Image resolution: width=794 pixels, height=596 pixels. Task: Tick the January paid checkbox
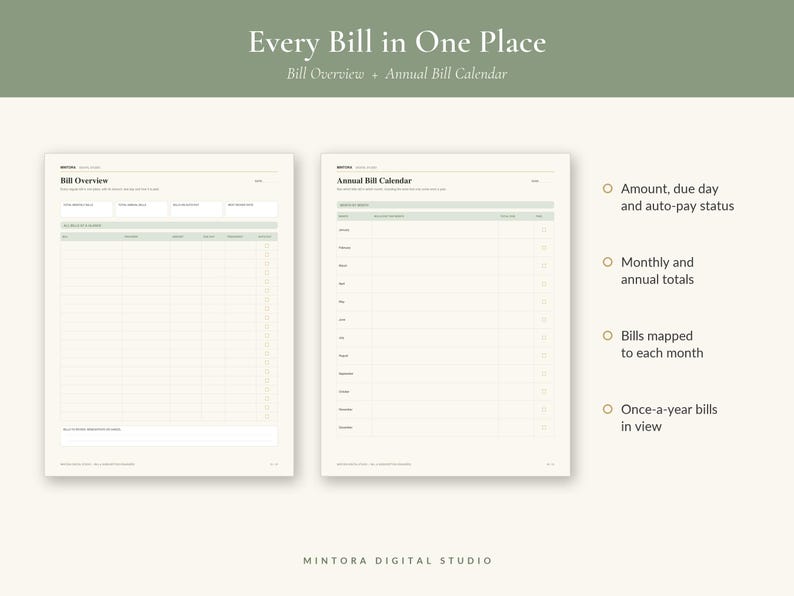click(544, 230)
